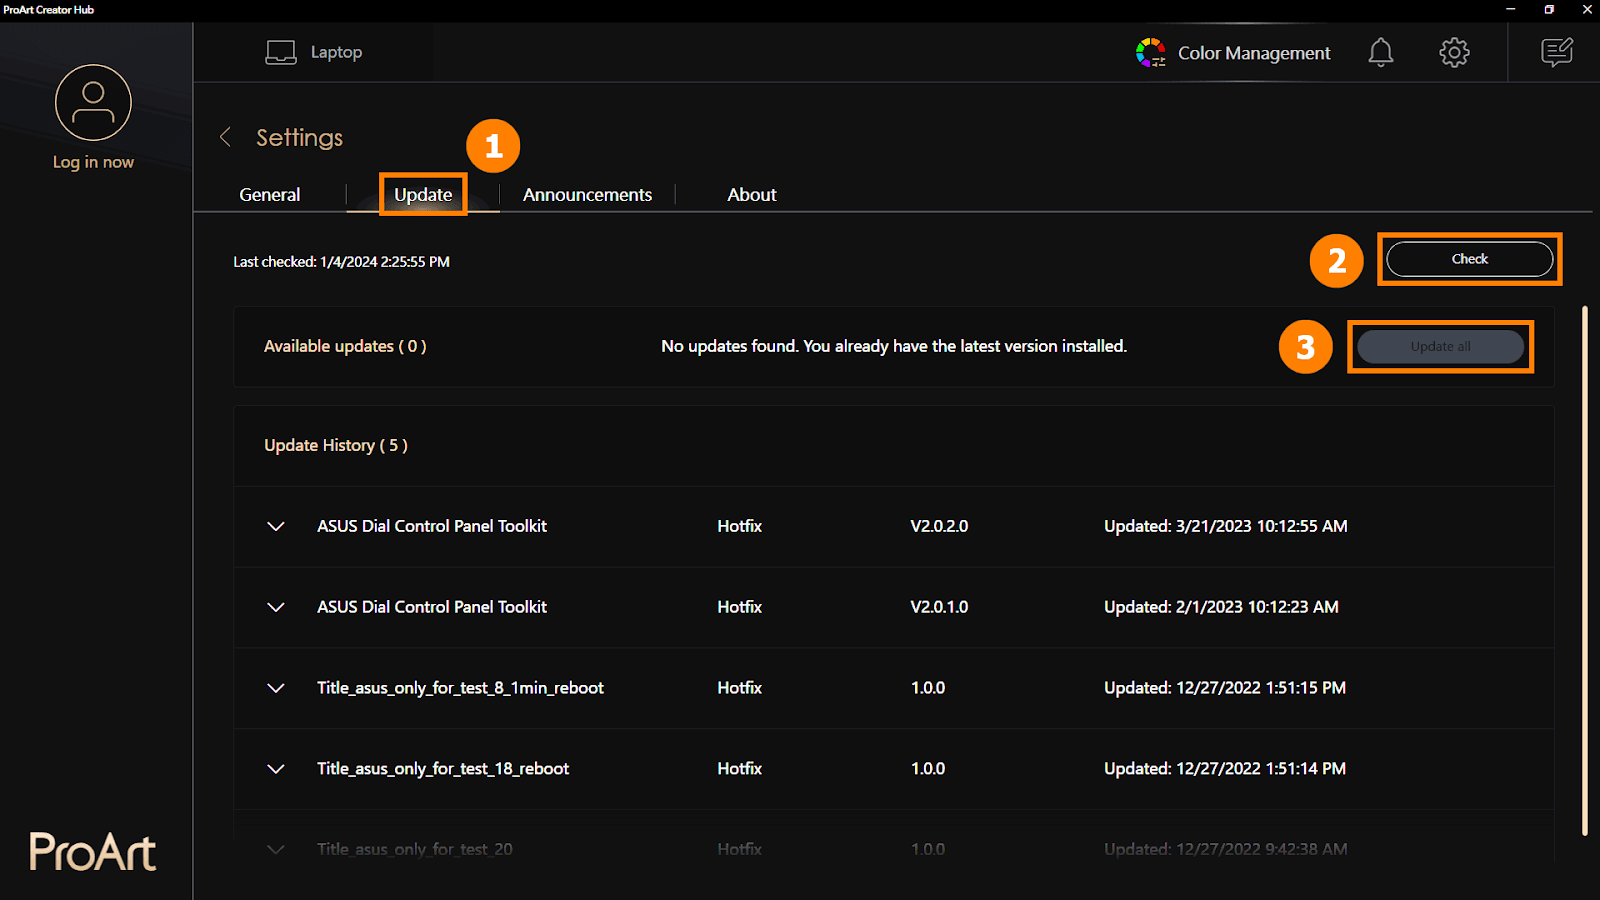This screenshot has height=900, width=1600.
Task: Click 'Updated: 3/21/2023 10:12:55 AM' text
Action: pos(1226,526)
